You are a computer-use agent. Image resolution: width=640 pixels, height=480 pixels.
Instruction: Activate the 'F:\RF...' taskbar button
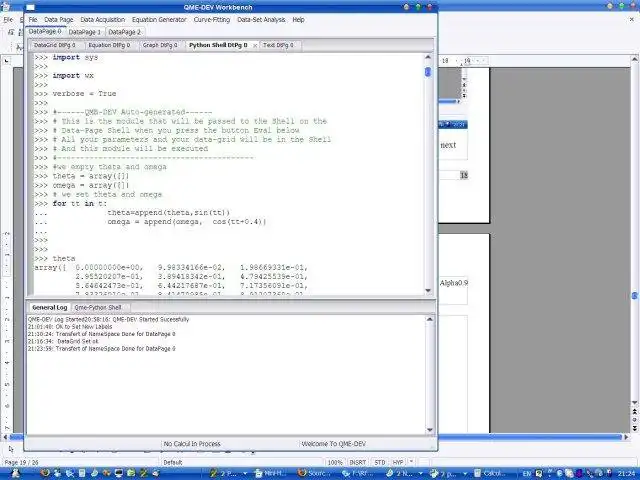357,473
